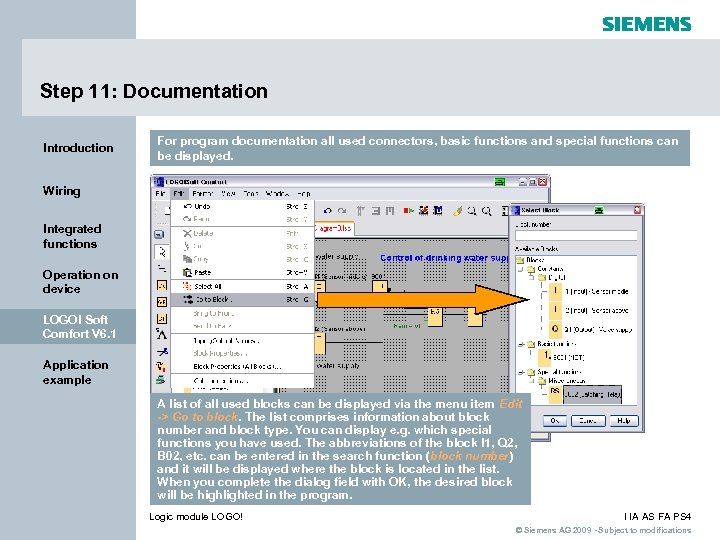Collapse the Constants folder in Select Block
Screen dimensions: 720x540
(521, 270)
